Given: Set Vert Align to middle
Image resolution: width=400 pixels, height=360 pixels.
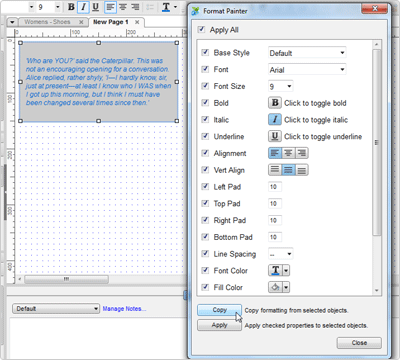Looking at the screenshot, I should [288, 170].
